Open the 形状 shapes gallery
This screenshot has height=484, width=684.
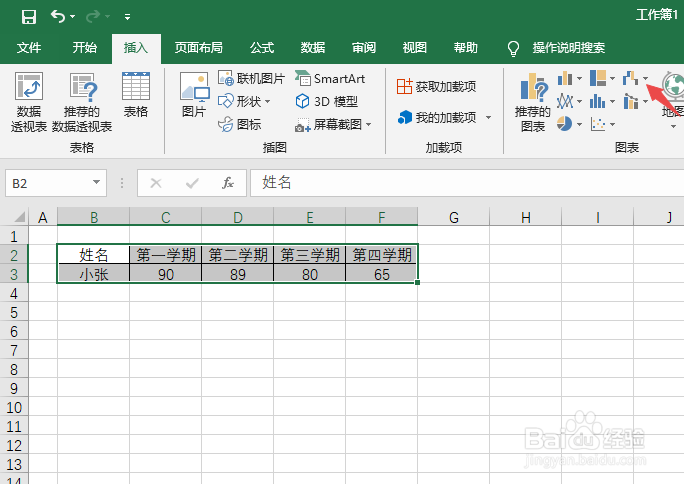pyautogui.click(x=244, y=102)
